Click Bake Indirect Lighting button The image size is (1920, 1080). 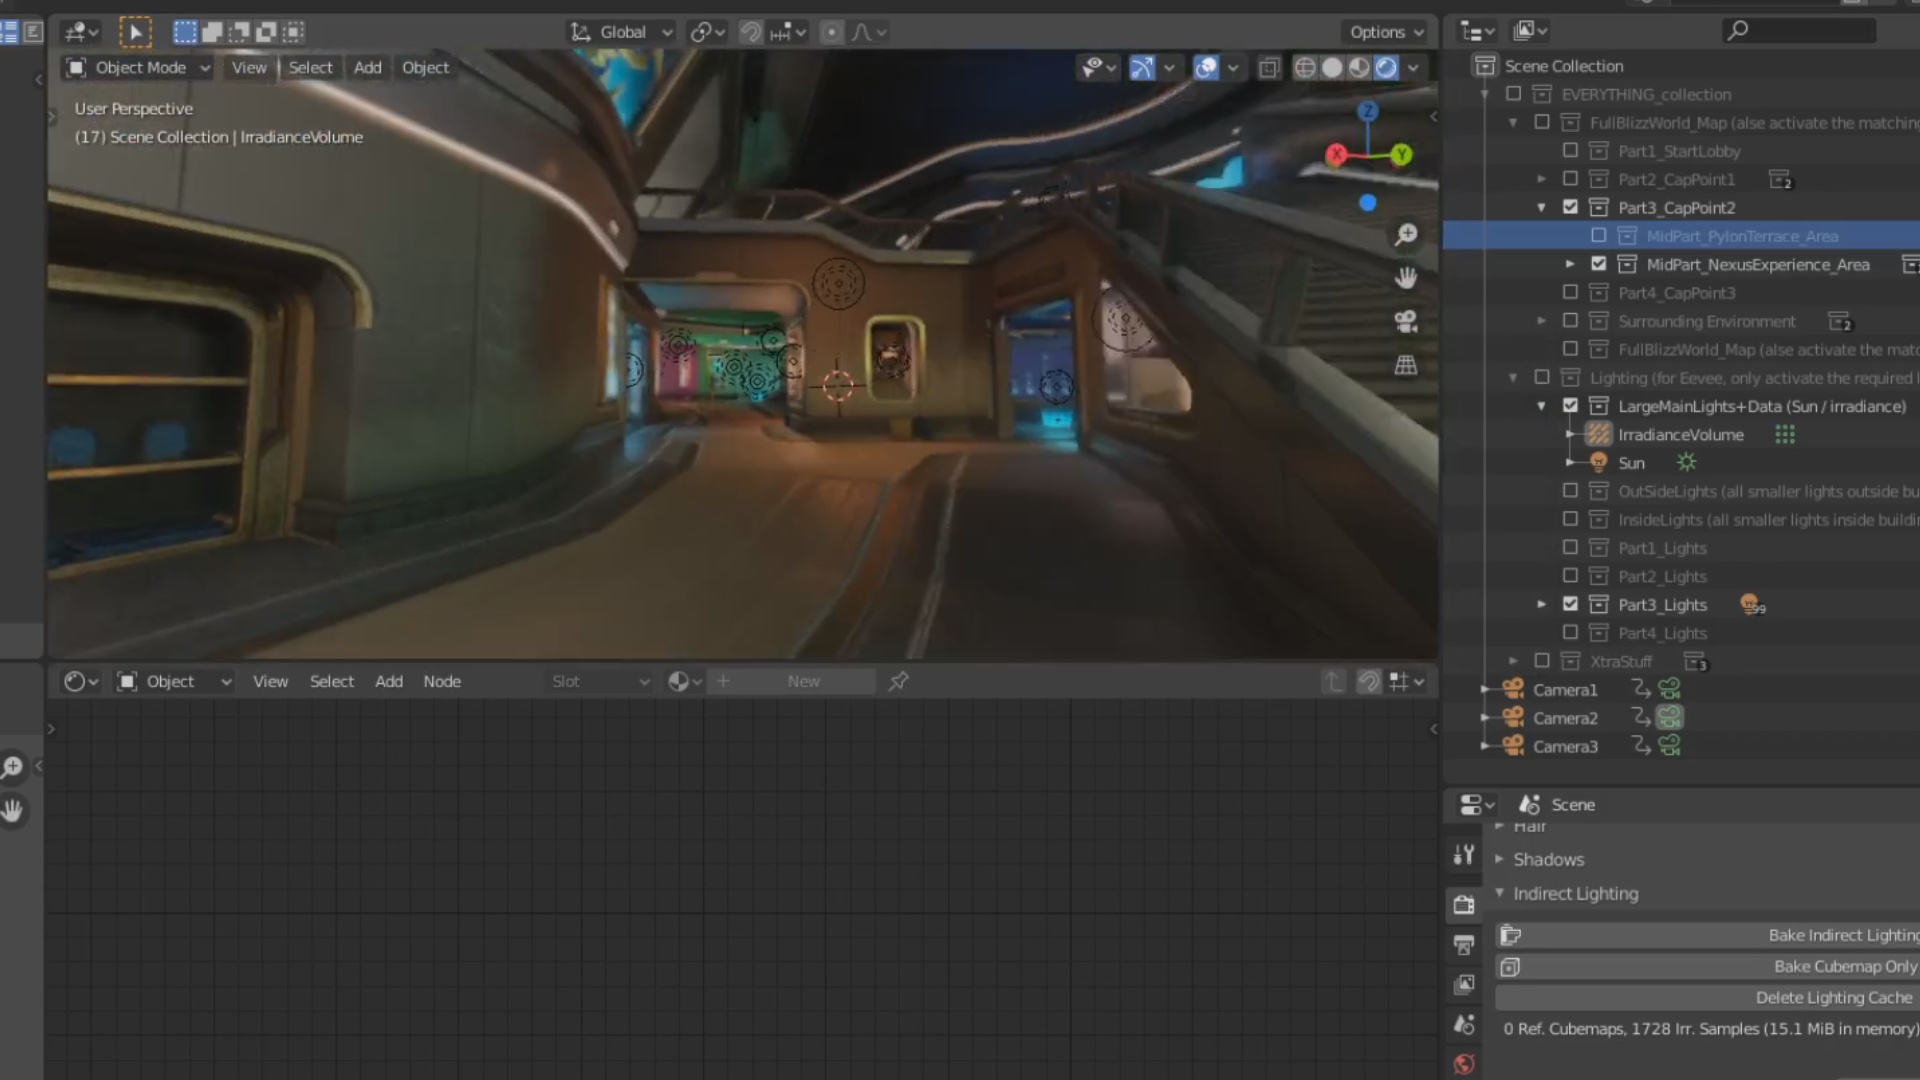pyautogui.click(x=1707, y=935)
